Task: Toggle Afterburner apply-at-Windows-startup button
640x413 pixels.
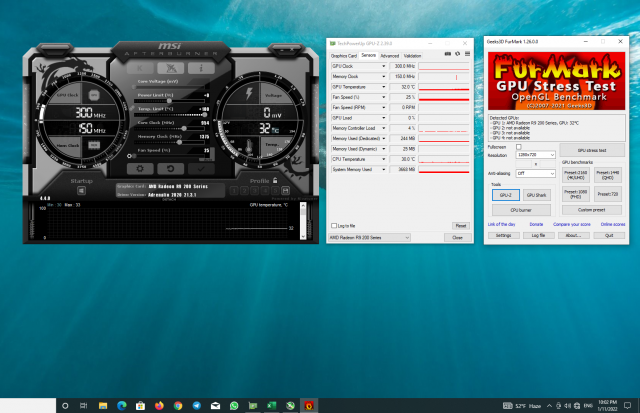Action: (x=81, y=191)
